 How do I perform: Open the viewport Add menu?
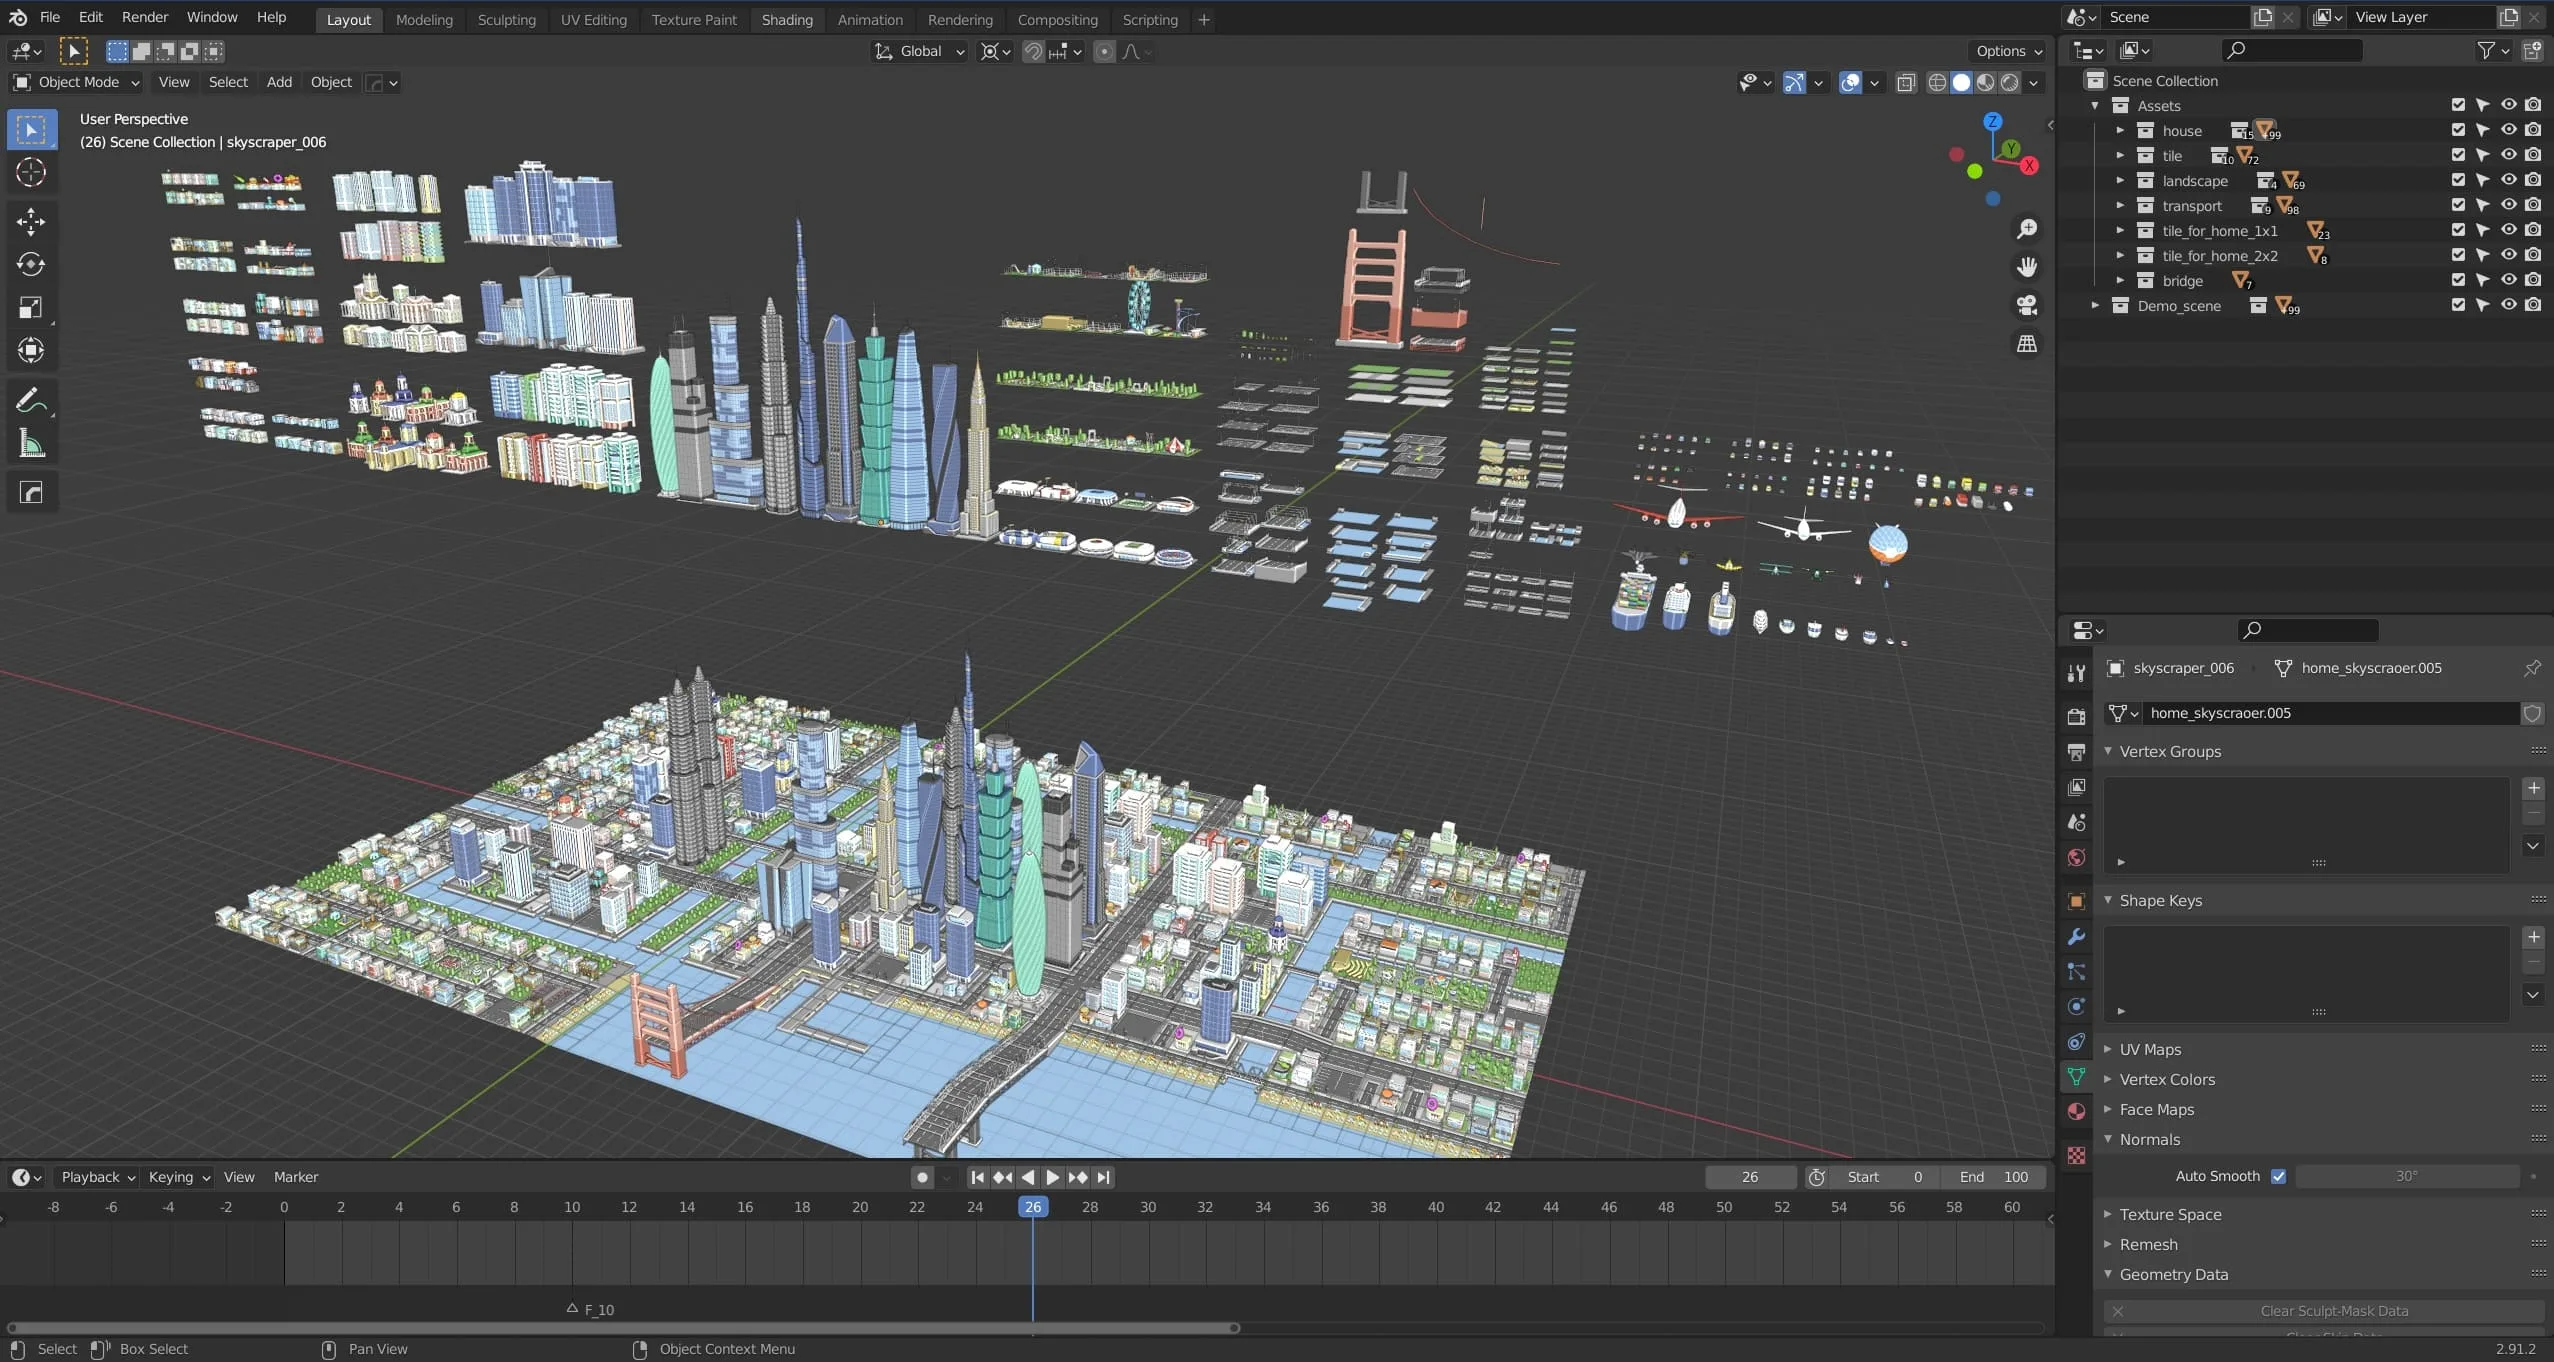point(279,83)
